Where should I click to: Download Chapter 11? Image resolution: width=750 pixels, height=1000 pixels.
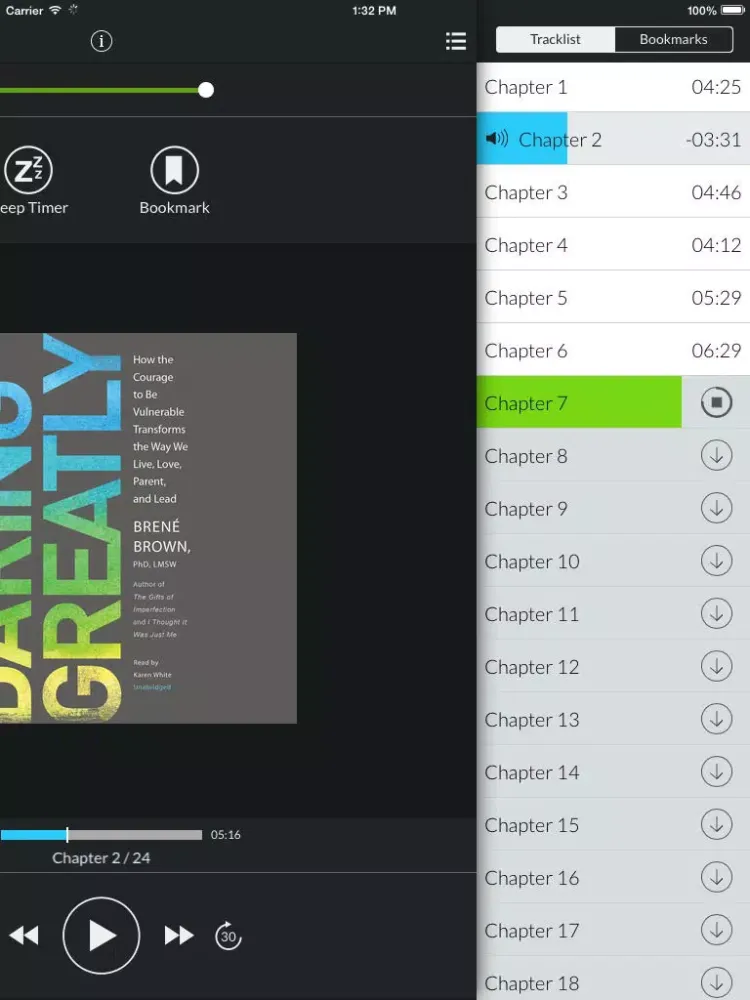pyautogui.click(x=716, y=614)
